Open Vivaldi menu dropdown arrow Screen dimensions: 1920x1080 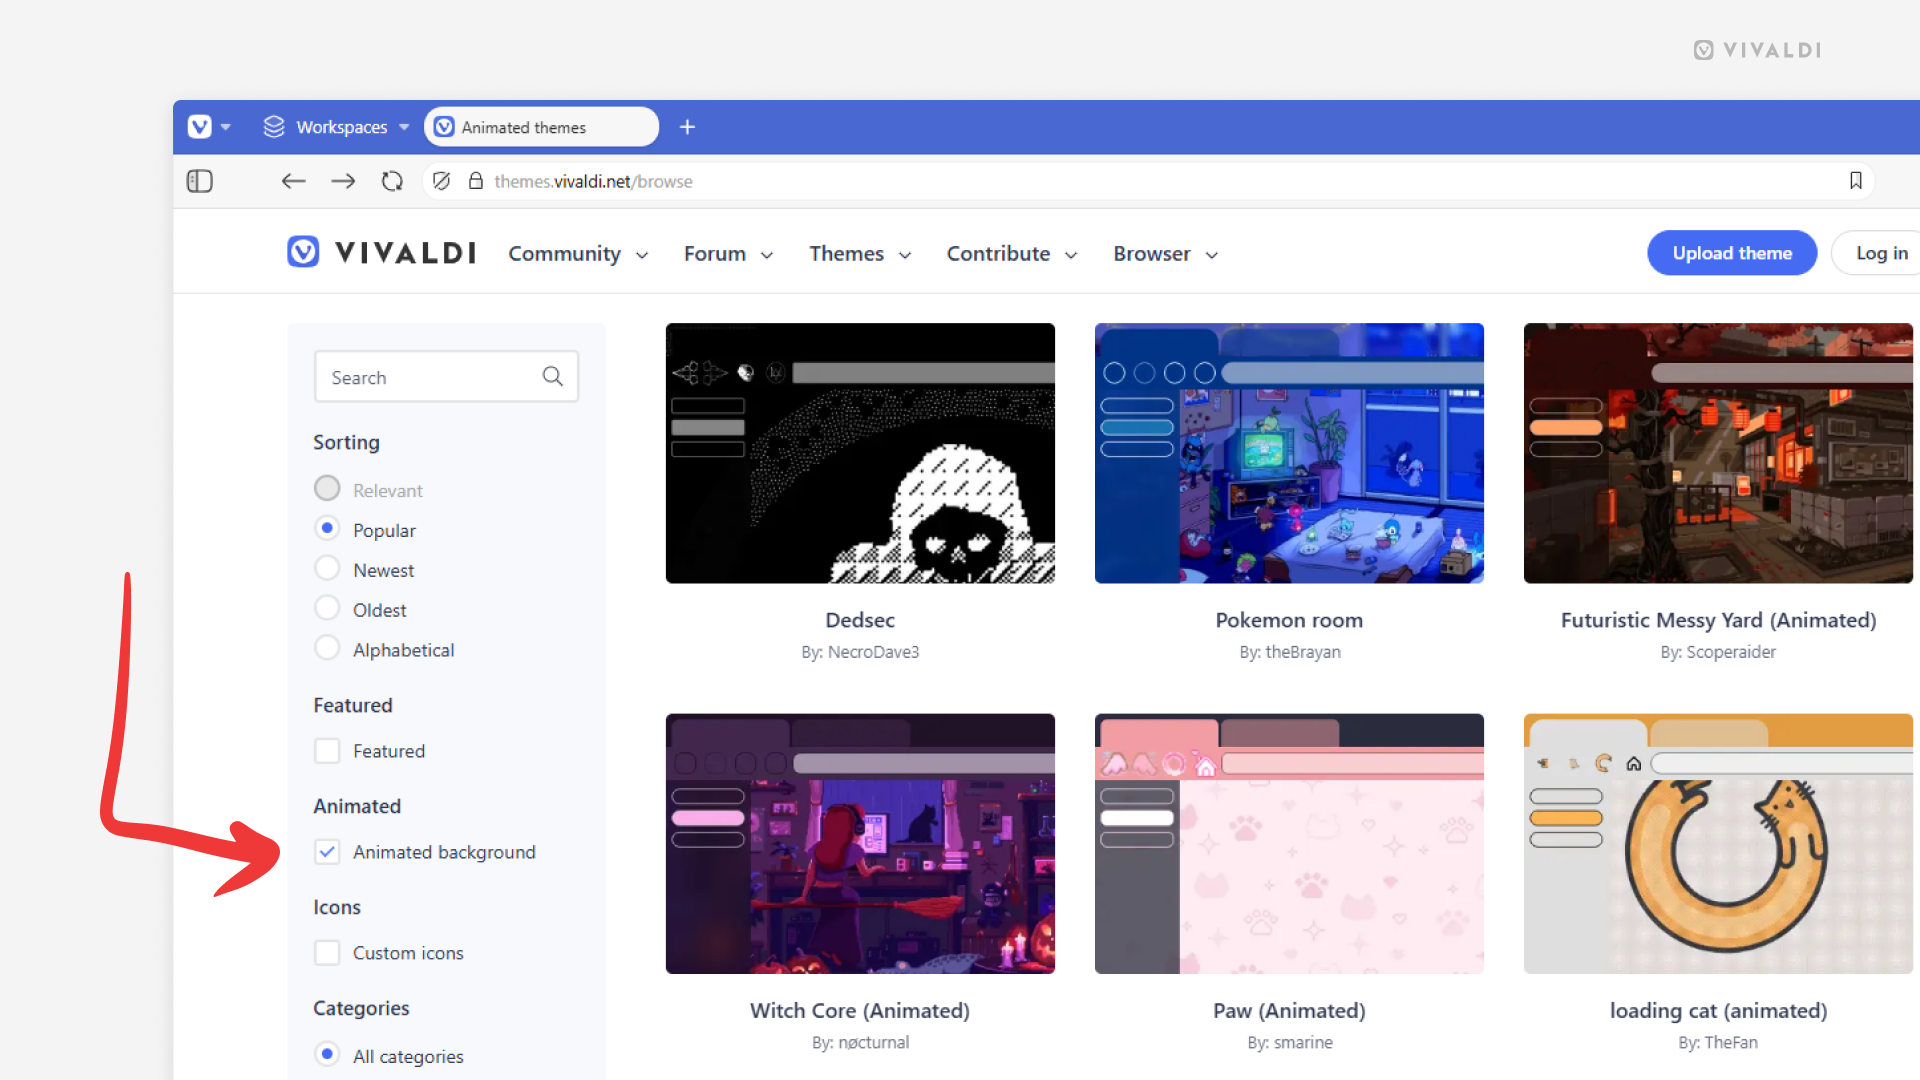point(226,127)
